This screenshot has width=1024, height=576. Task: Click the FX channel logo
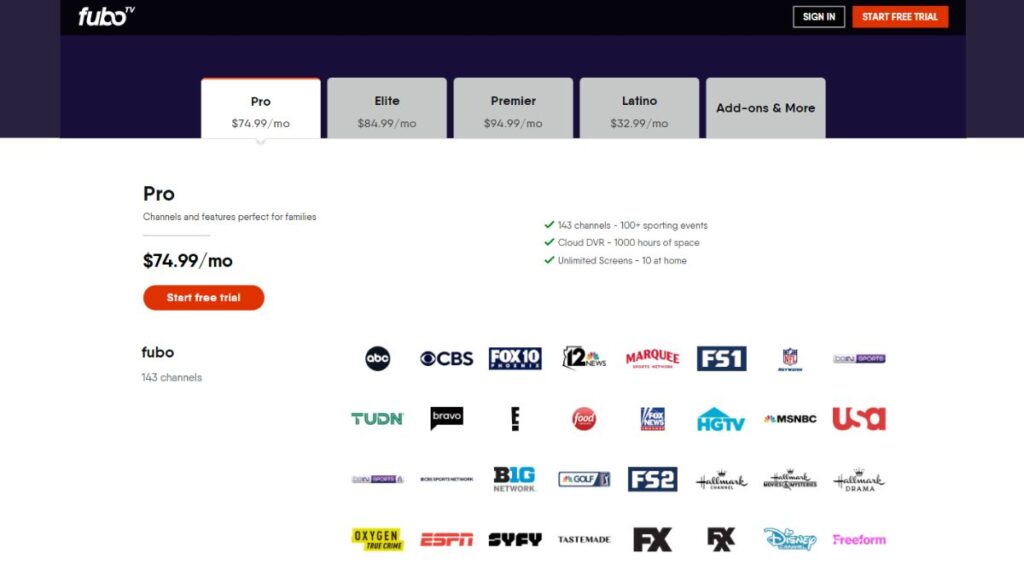(652, 539)
